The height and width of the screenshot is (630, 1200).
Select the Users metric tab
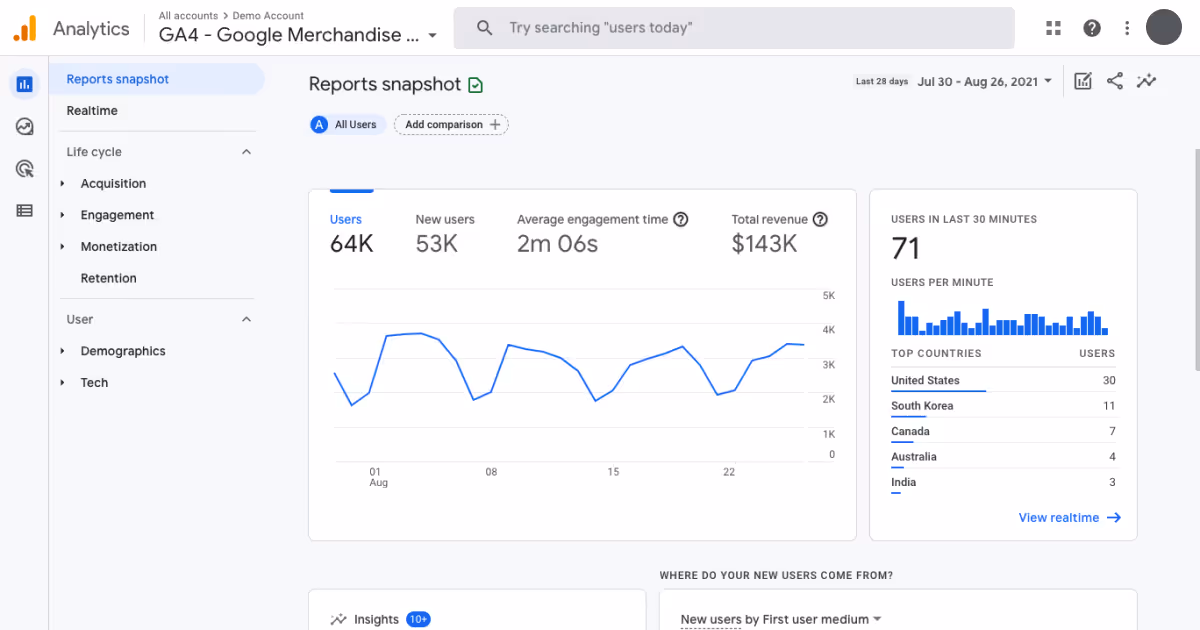tap(351, 233)
